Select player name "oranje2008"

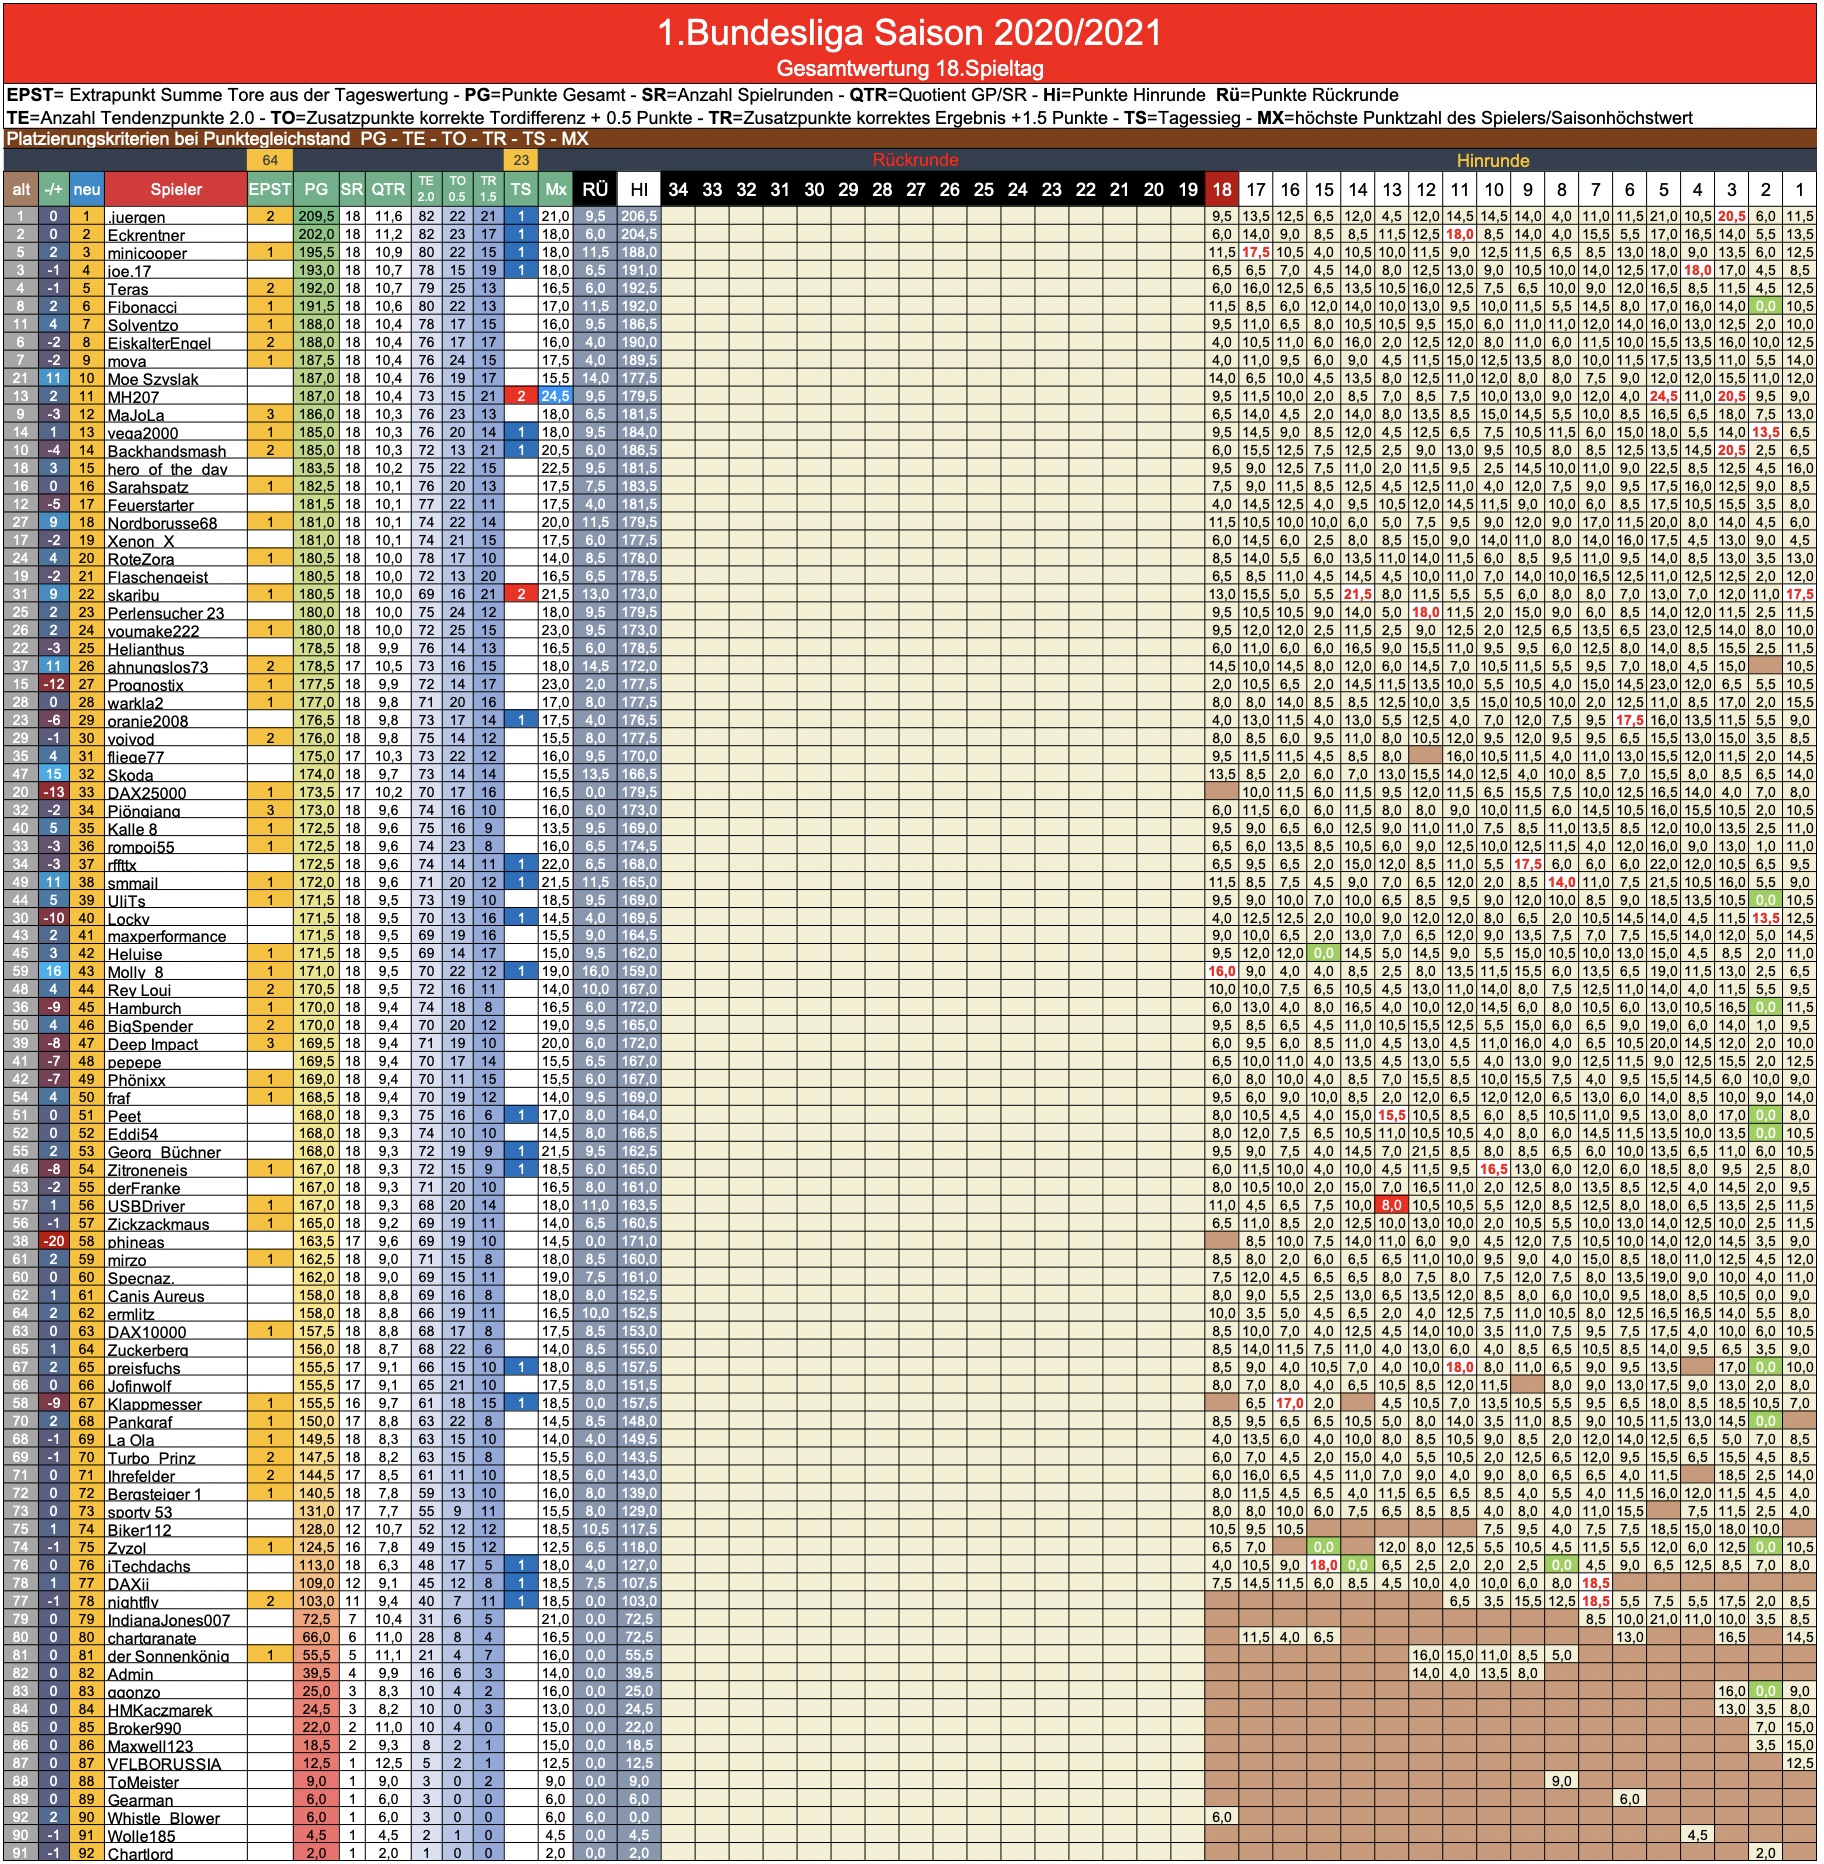click(x=148, y=720)
